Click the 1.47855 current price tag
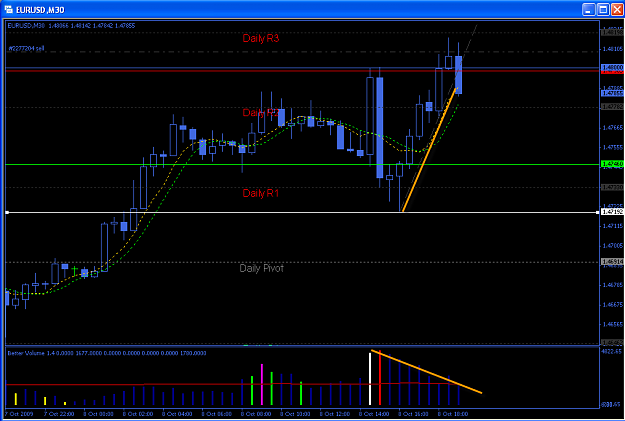 pos(612,93)
